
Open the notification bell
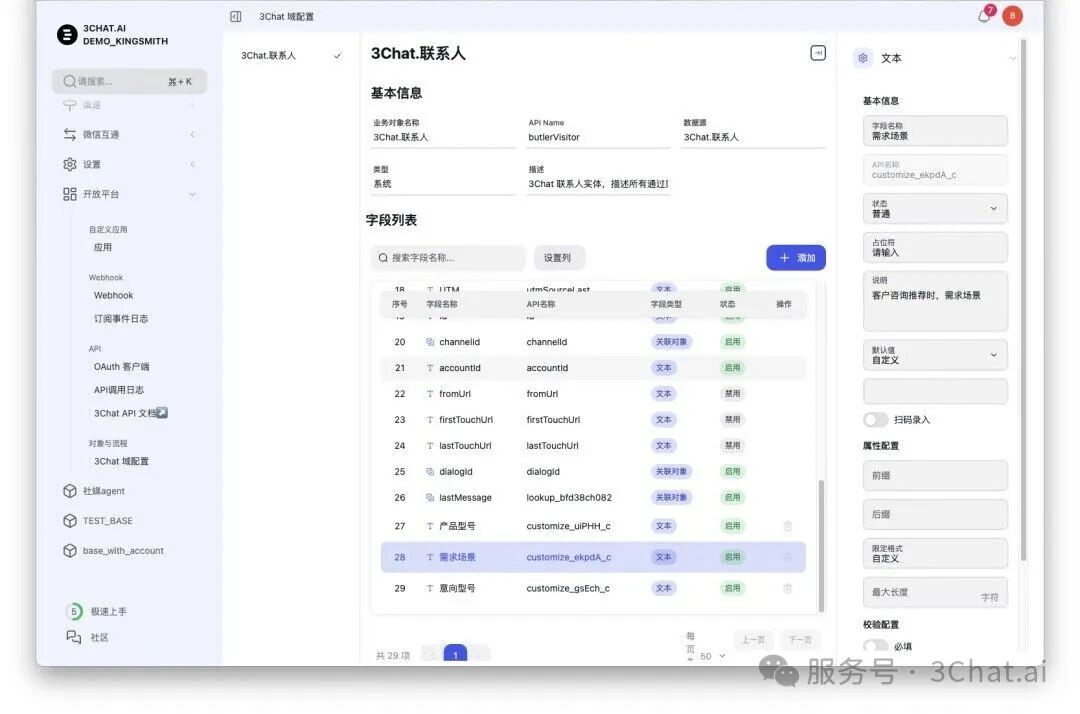click(984, 17)
